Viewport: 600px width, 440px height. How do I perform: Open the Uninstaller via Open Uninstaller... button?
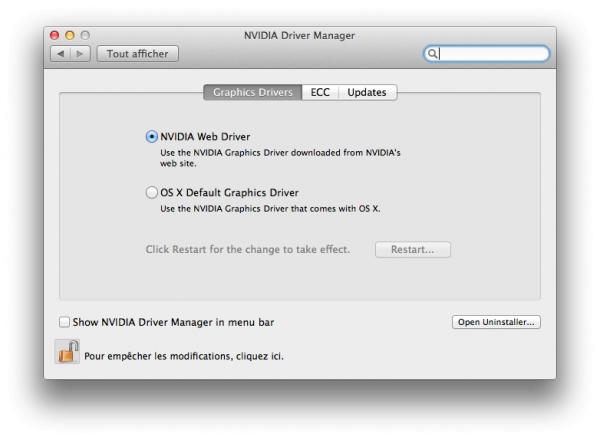[x=496, y=322]
